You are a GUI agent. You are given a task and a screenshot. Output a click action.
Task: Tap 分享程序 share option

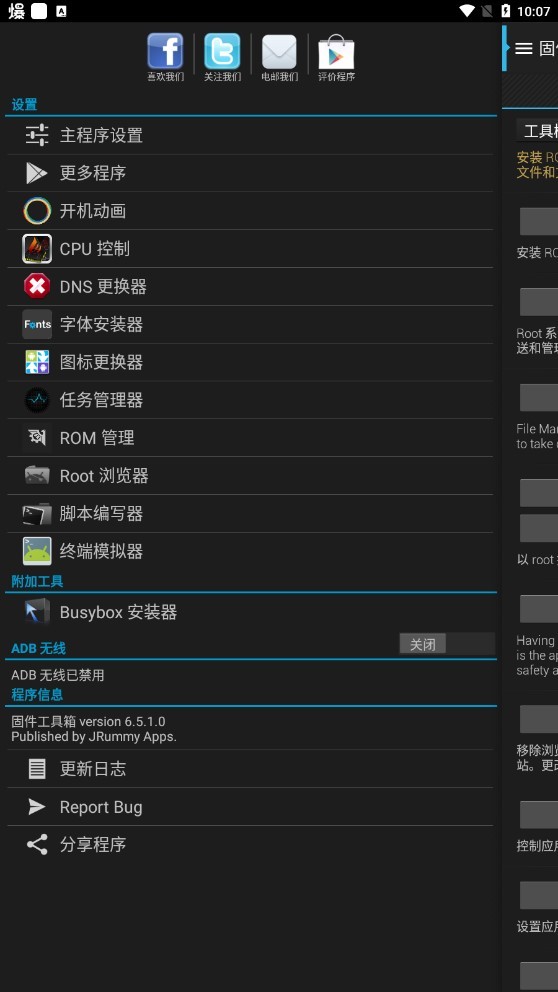click(250, 845)
